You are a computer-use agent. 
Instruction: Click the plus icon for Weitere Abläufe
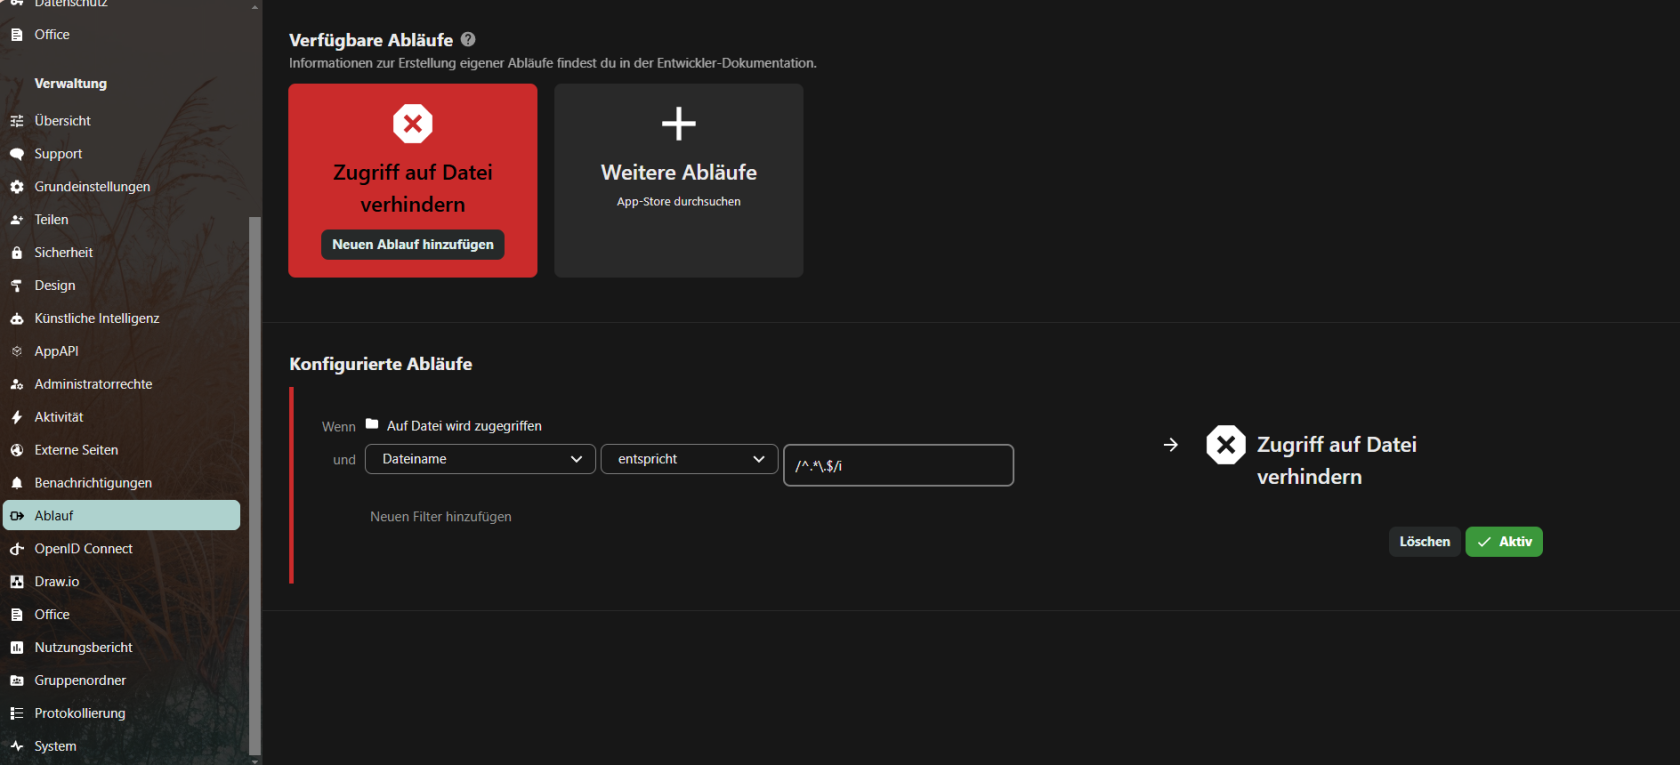coord(679,124)
